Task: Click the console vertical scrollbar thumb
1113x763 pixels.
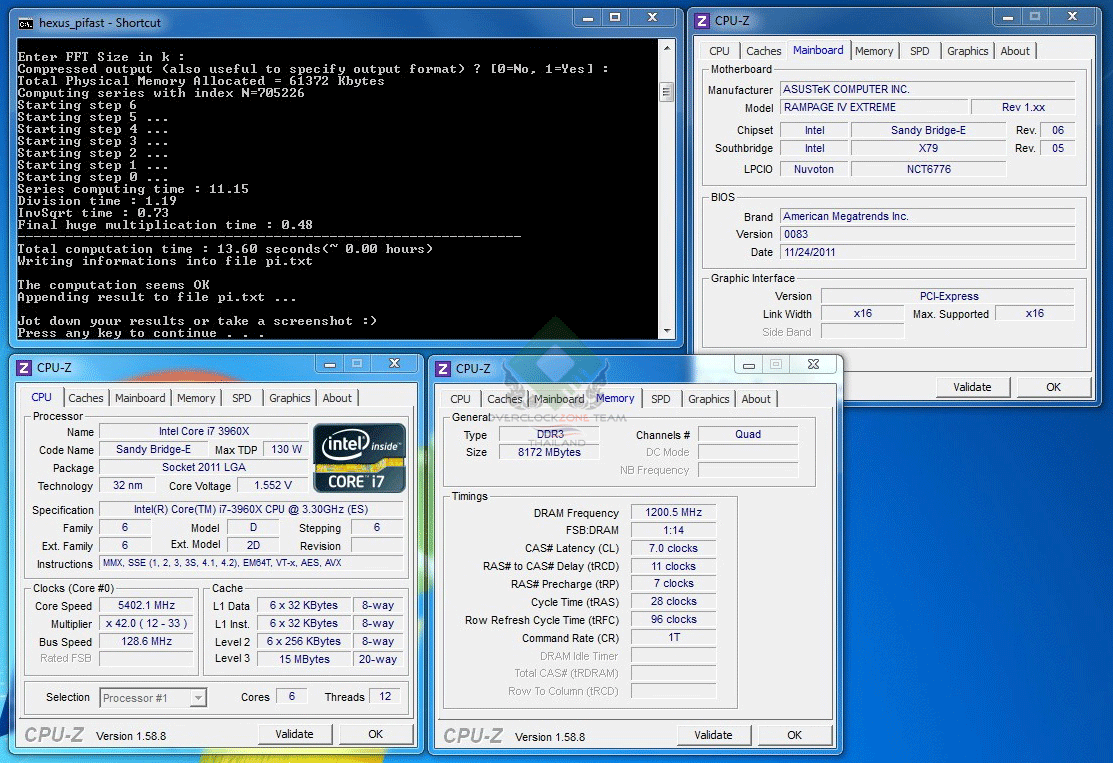Action: coord(667,92)
